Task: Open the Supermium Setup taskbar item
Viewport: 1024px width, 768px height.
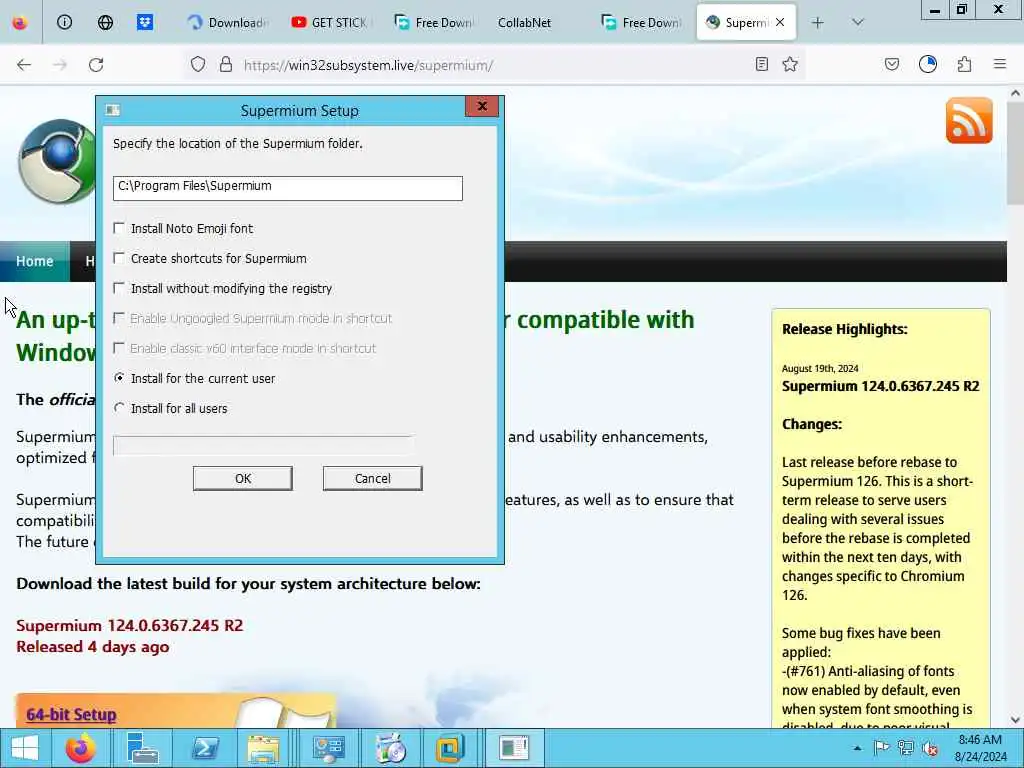Action: point(514,748)
